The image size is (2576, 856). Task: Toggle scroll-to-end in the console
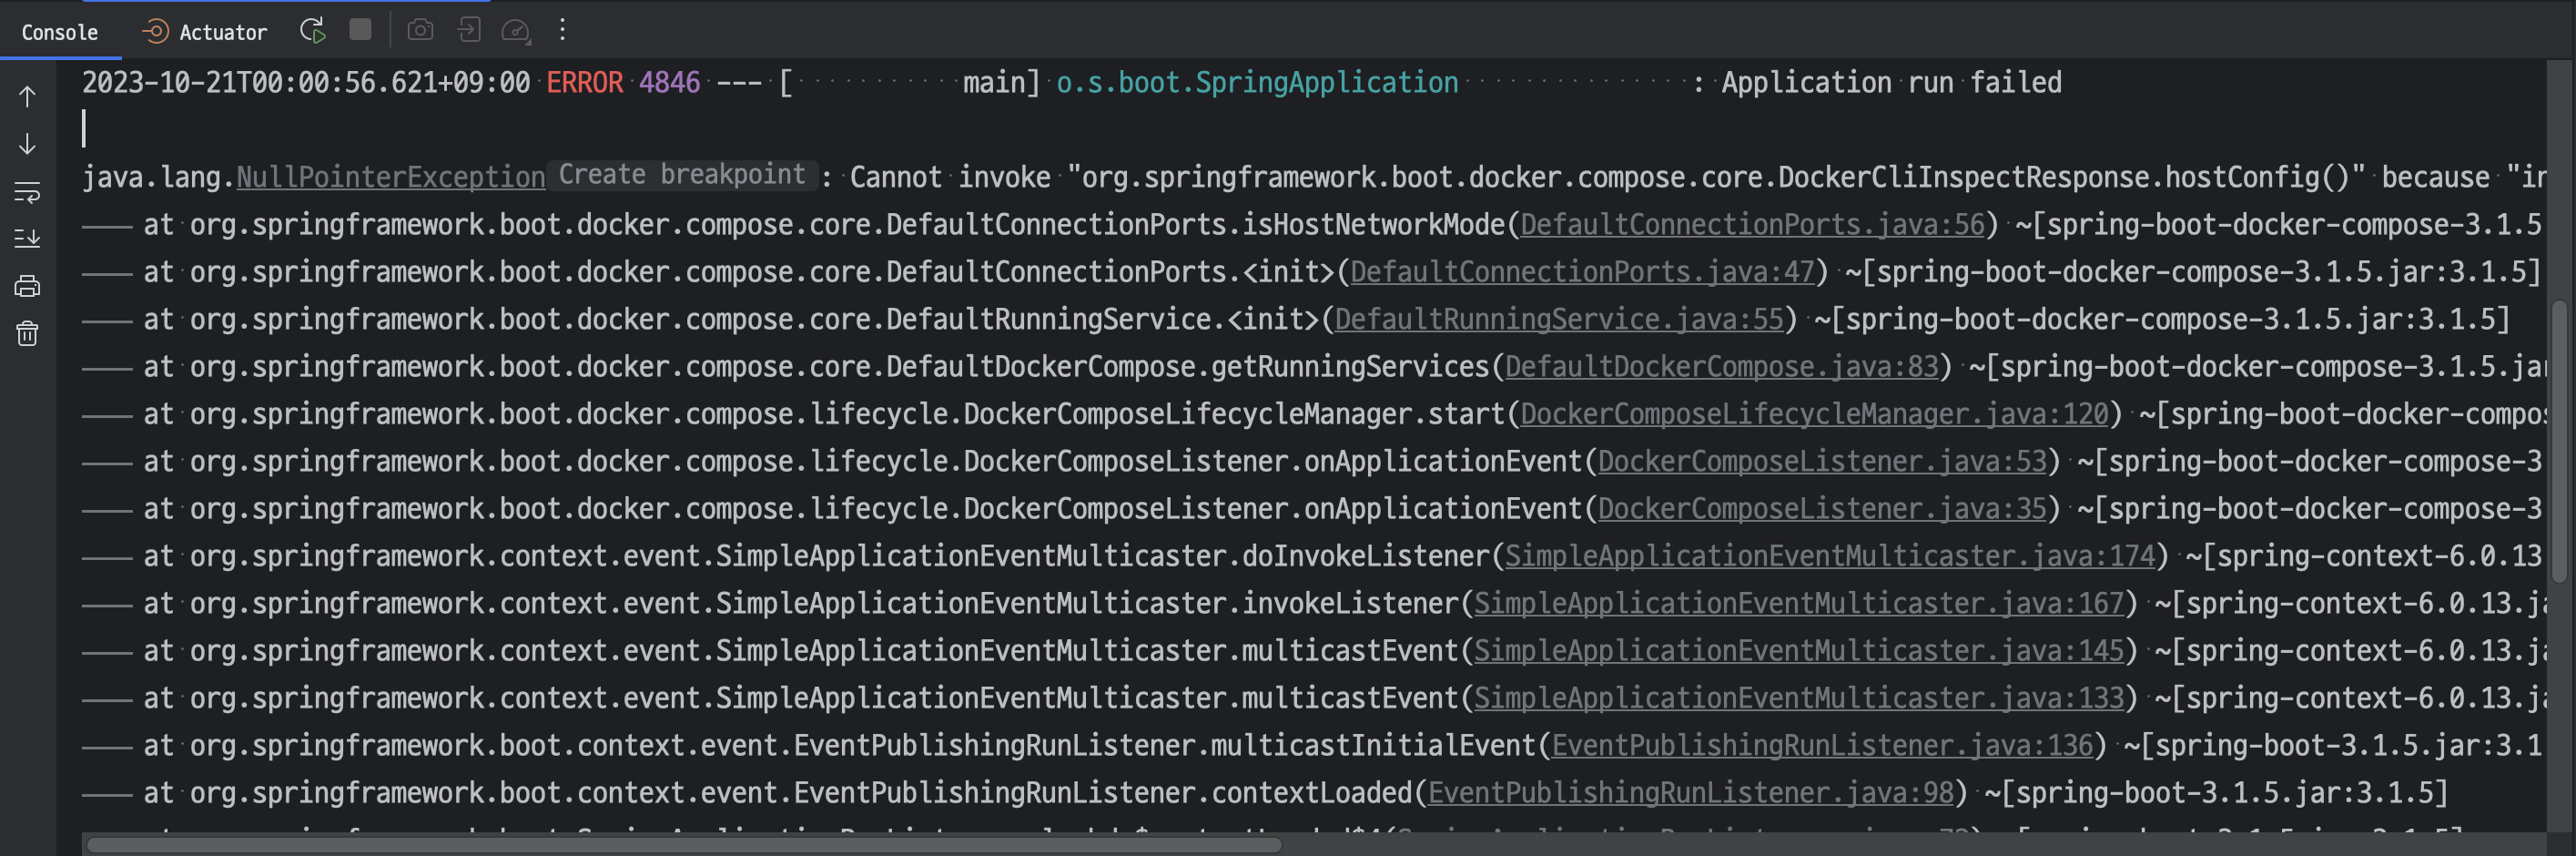click(26, 238)
